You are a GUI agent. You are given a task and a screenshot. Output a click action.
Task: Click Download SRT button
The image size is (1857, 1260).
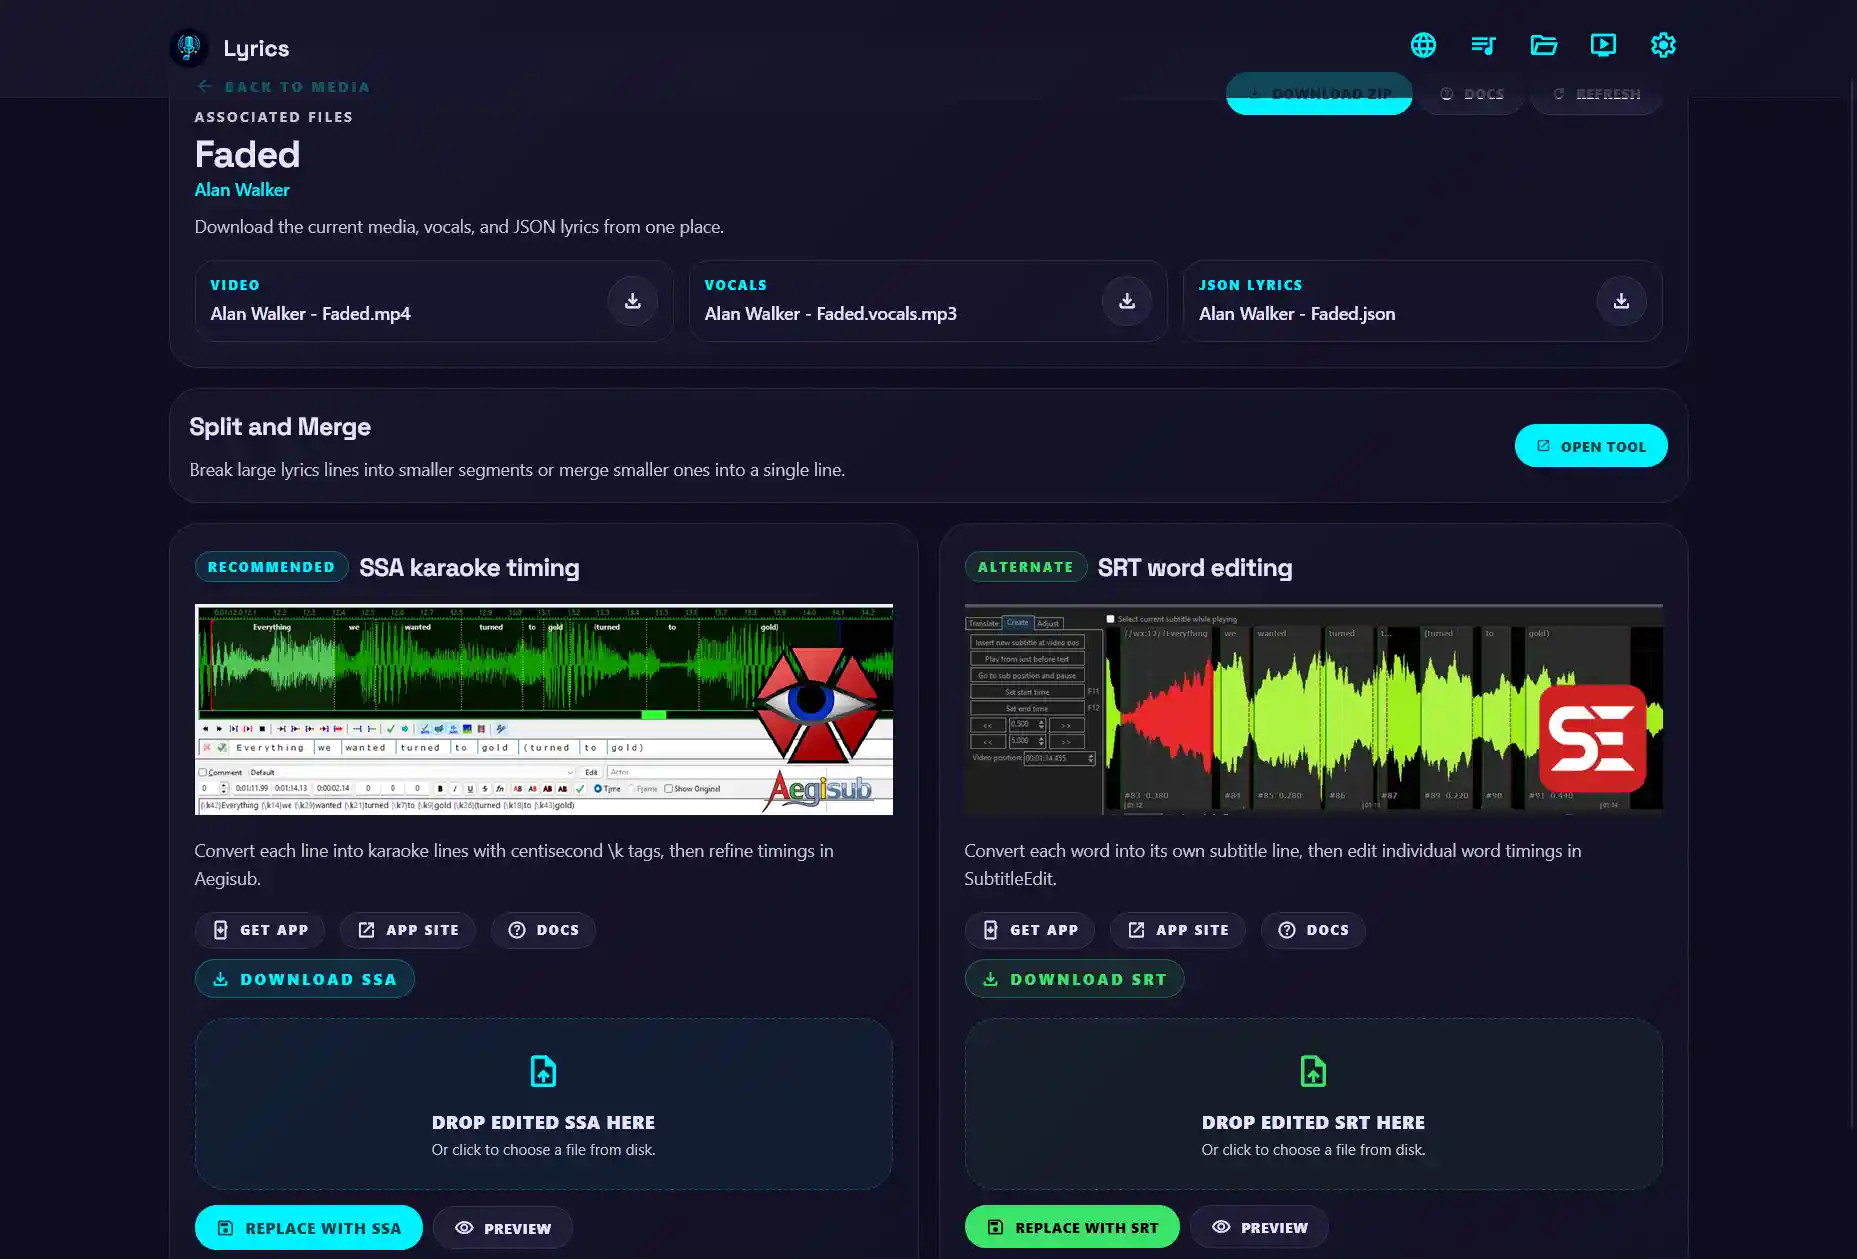tap(1075, 979)
